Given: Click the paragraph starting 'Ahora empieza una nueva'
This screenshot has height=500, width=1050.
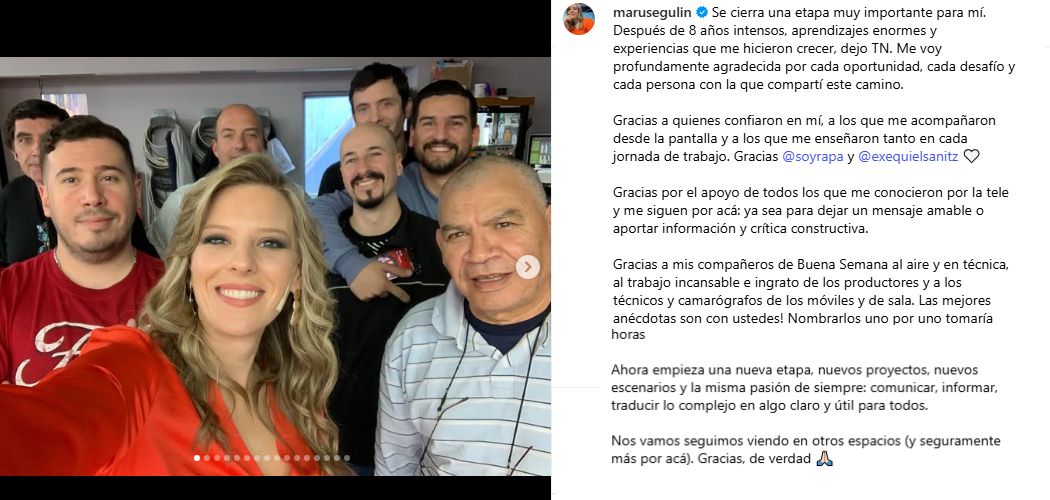Looking at the screenshot, I should (795, 388).
